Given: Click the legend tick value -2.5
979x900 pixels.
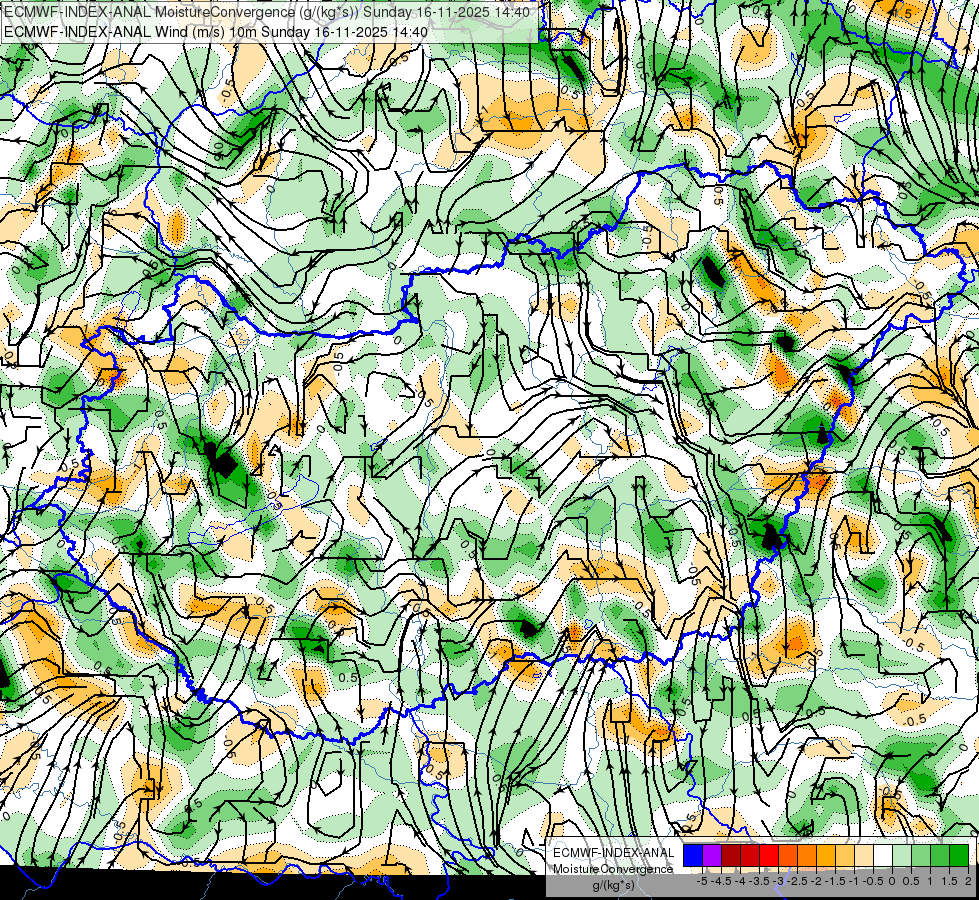Looking at the screenshot, I should tap(797, 881).
